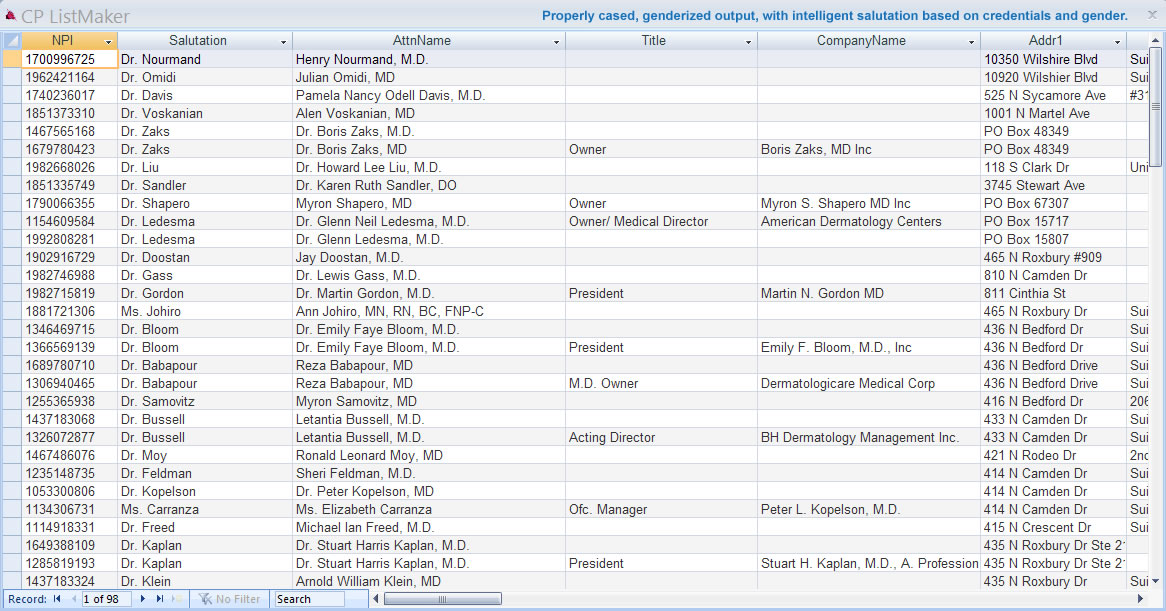Image resolution: width=1166 pixels, height=611 pixels.
Task: Expand the Salutation column dropdown arrow
Action: click(x=283, y=42)
